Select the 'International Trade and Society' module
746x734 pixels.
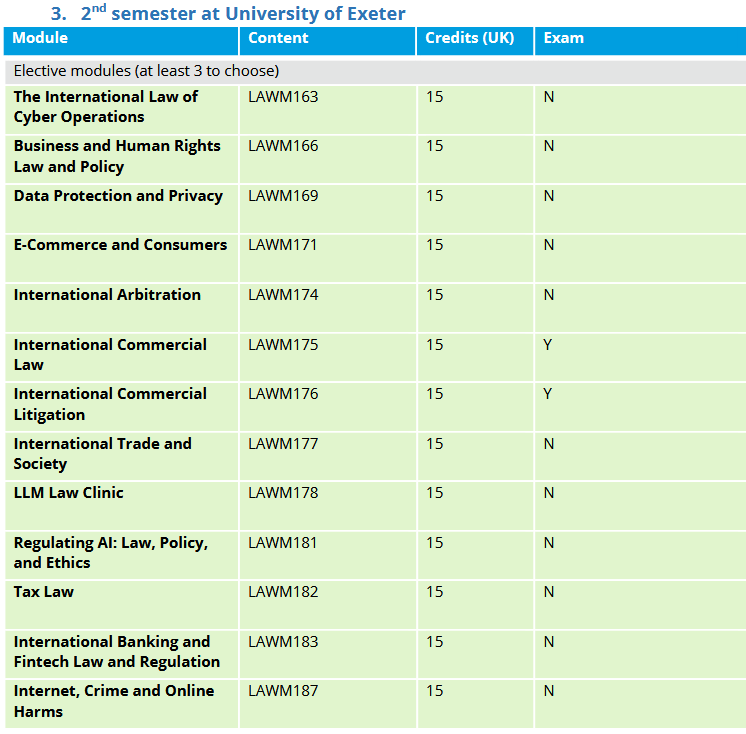click(102, 454)
